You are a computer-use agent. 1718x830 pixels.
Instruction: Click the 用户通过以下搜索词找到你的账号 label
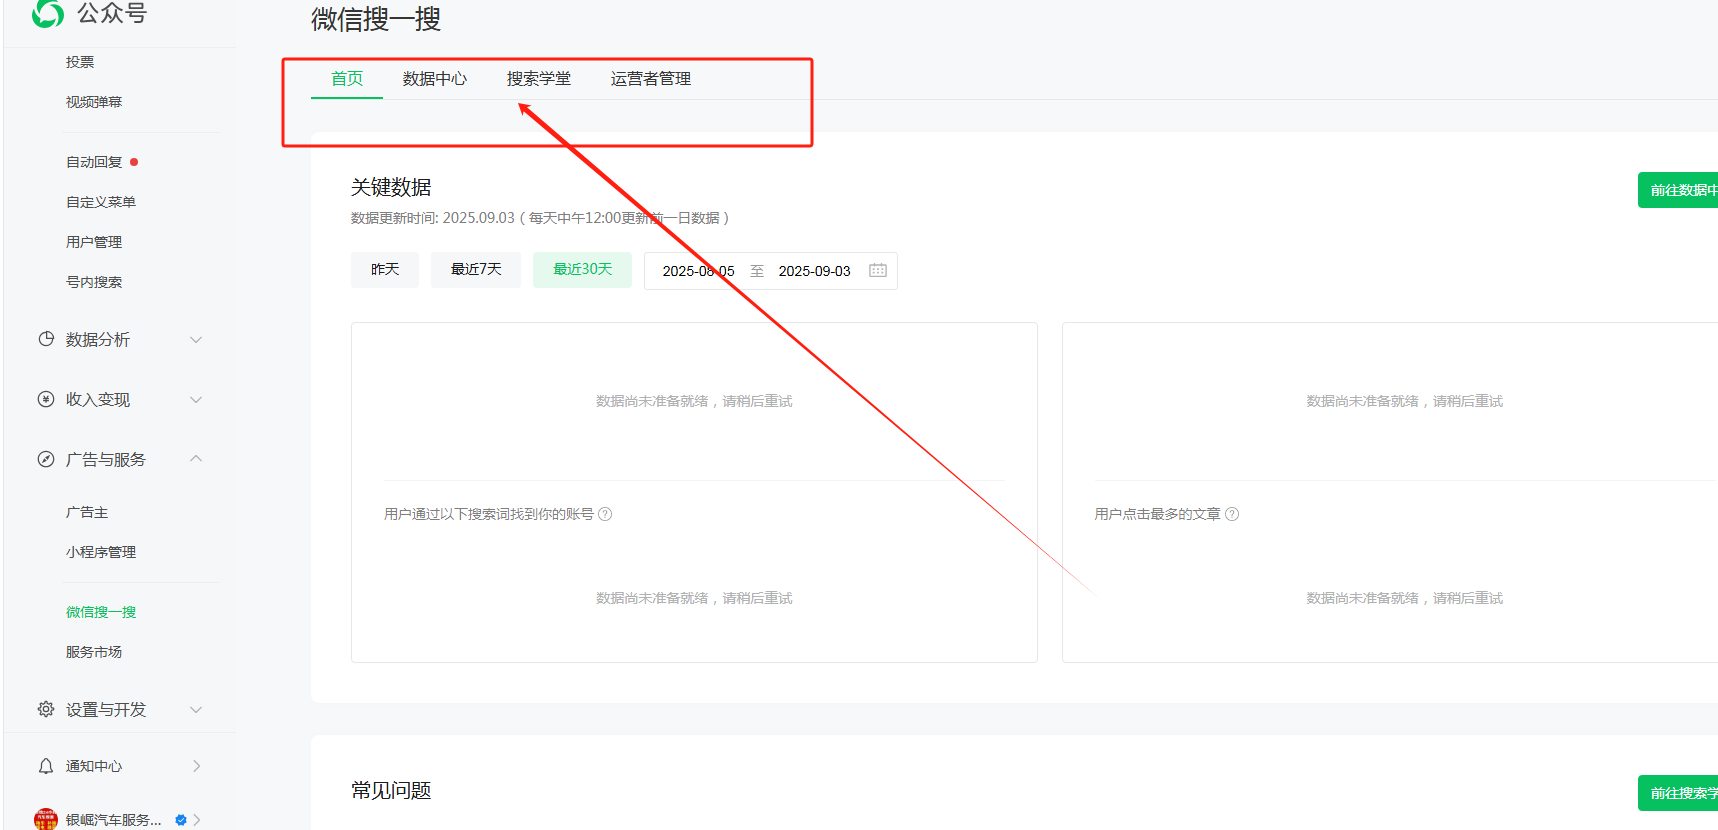click(x=489, y=514)
